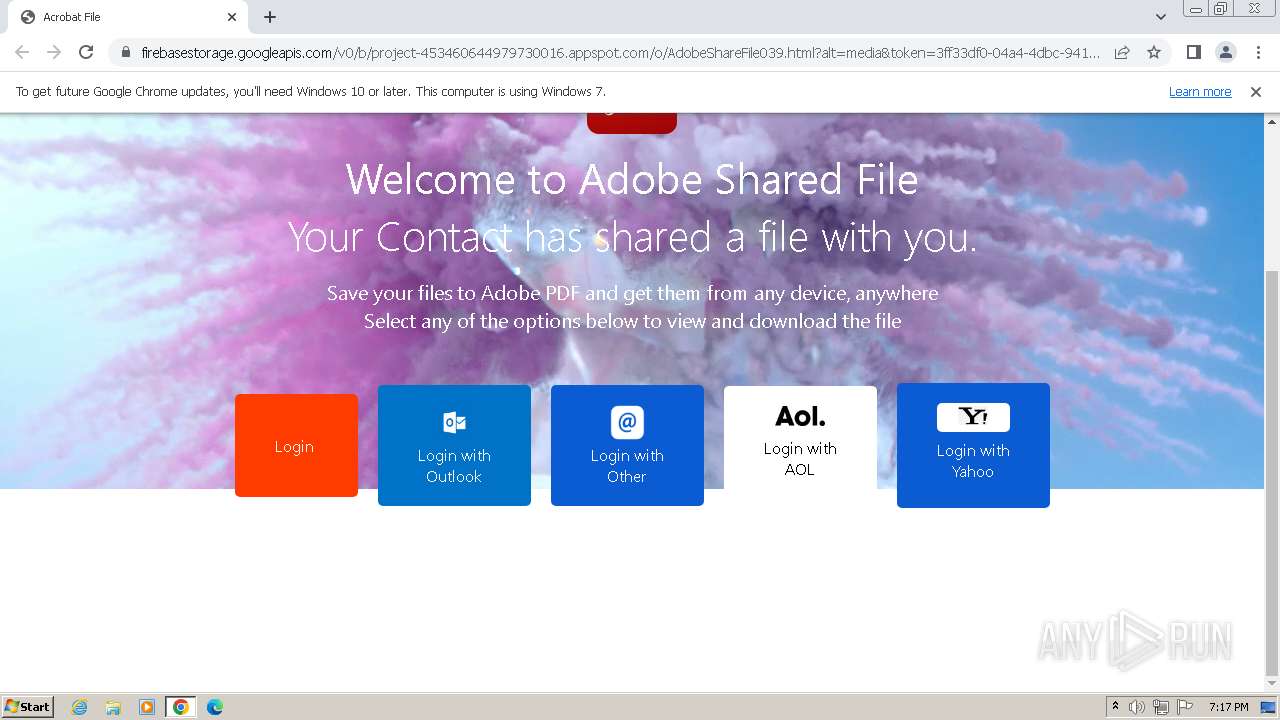Click the page vertical scrollbar thumb
1280x720 pixels.
coord(1272,472)
